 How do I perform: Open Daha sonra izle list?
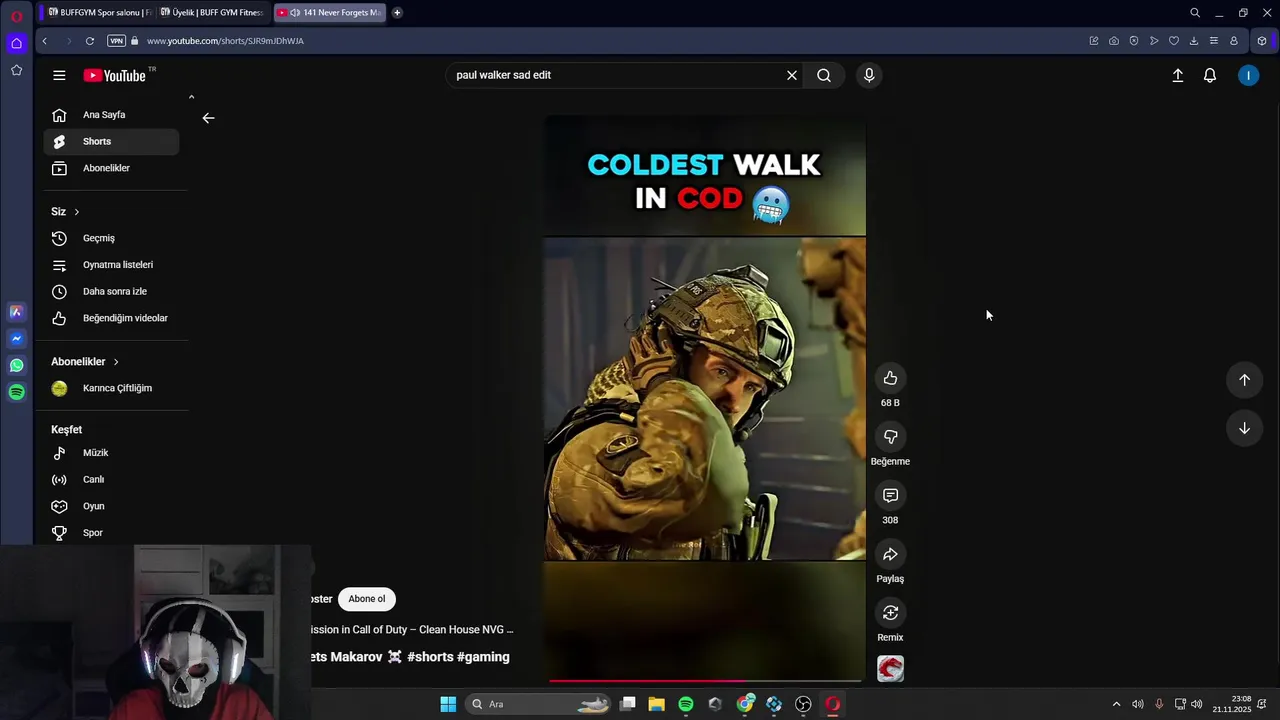pos(111,291)
